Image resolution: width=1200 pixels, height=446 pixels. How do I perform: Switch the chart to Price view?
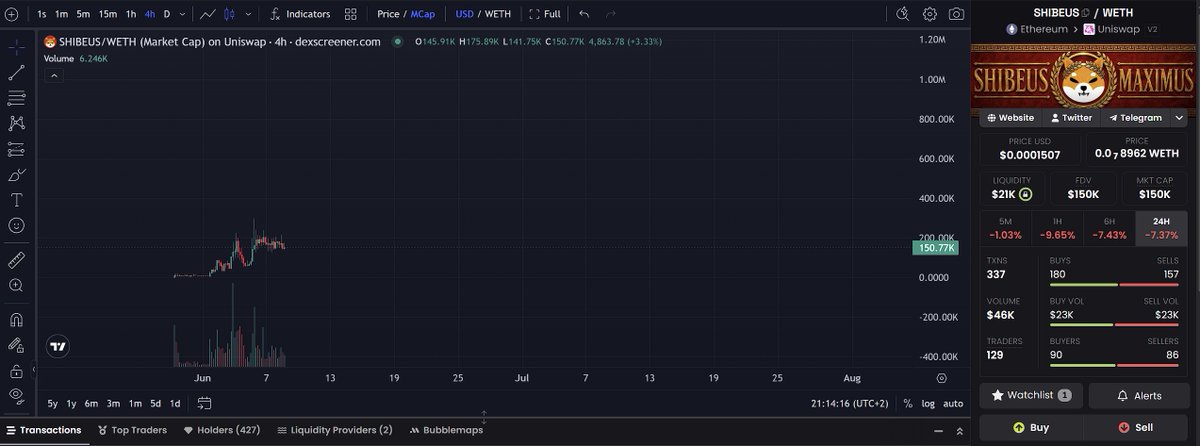(x=388, y=15)
